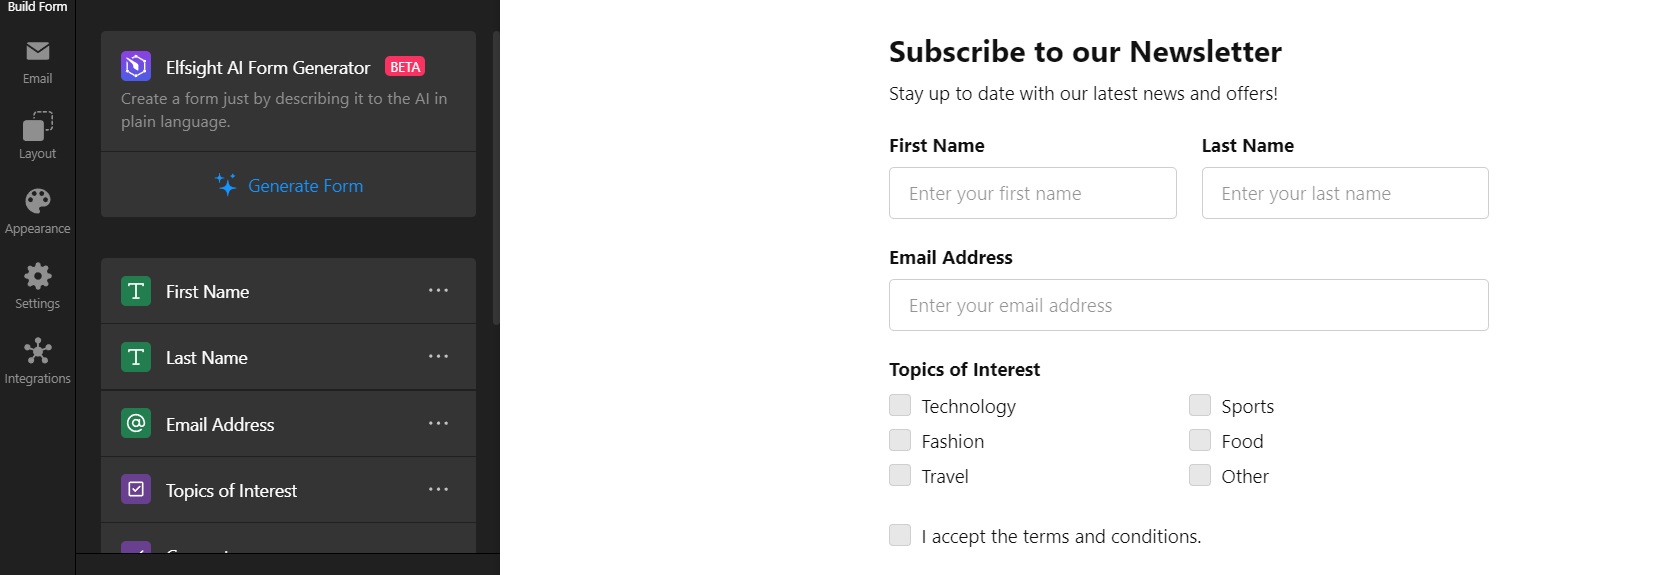This screenshot has height=575, width=1660.
Task: Click the Generate Form button
Action: 289,185
